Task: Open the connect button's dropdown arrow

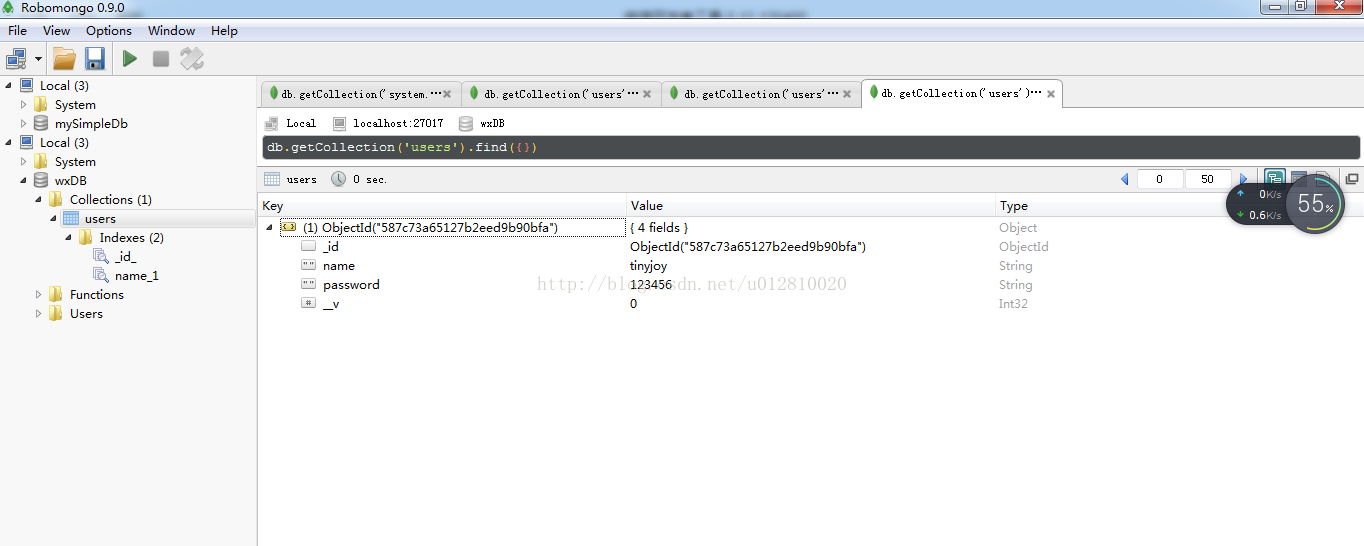Action: click(38, 60)
